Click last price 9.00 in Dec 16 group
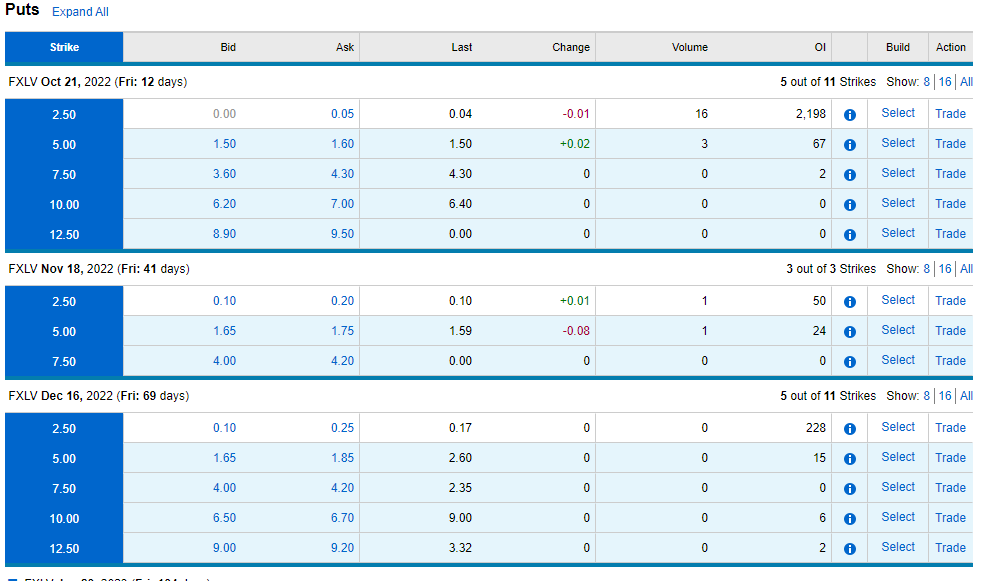985x581 pixels. [x=460, y=518]
